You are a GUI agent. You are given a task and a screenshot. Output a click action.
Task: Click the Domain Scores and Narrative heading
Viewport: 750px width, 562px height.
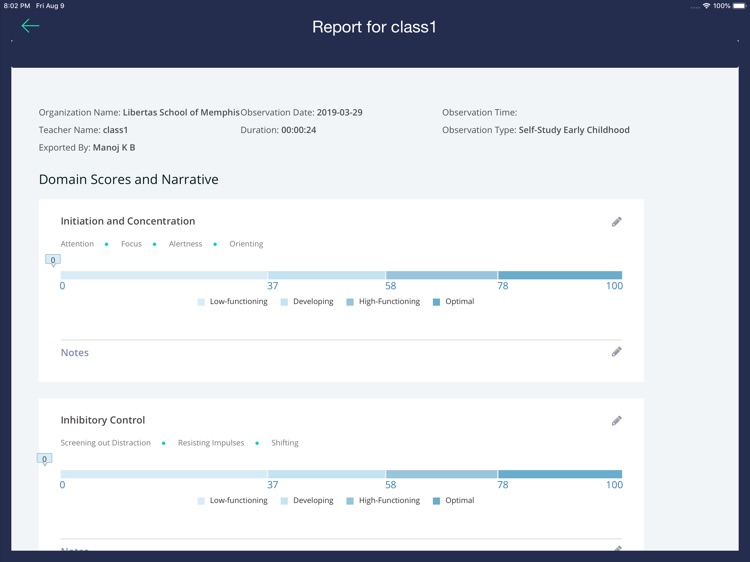point(129,179)
